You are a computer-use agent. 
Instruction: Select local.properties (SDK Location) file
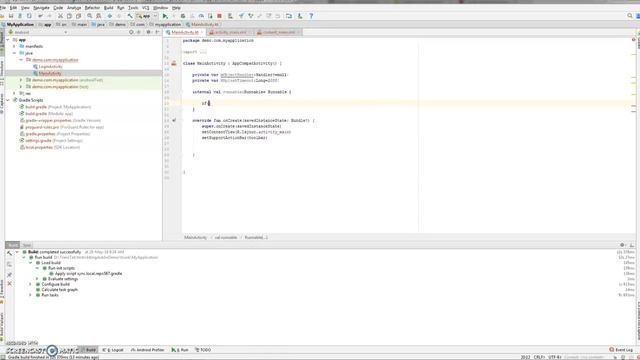pos(53,147)
